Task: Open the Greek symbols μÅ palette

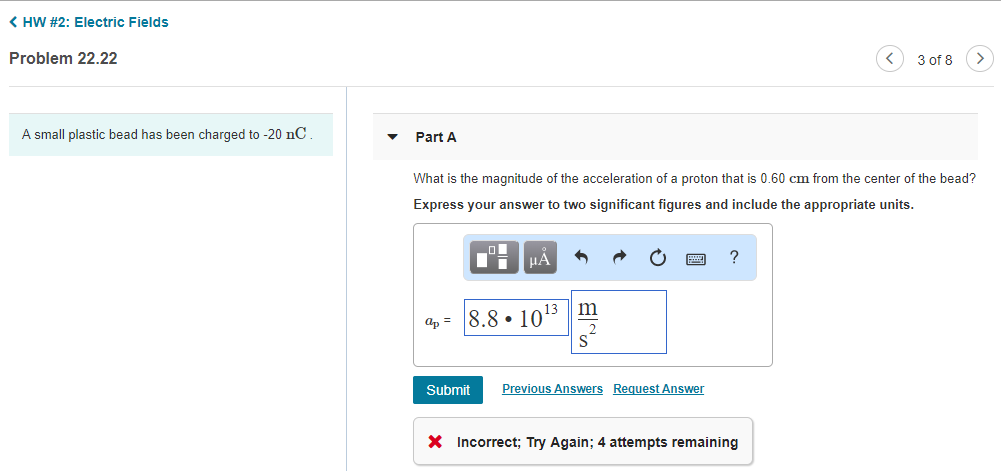Action: click(x=540, y=257)
